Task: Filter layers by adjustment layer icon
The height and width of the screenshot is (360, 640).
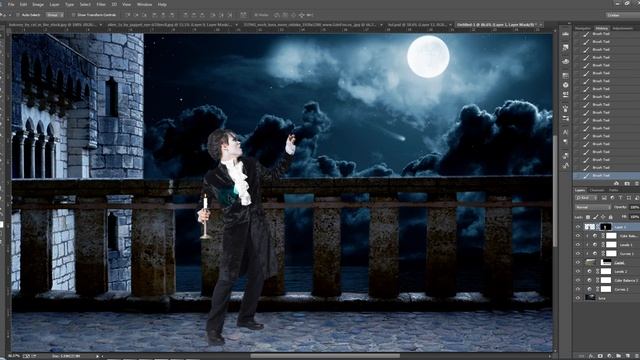Action: (x=612, y=198)
